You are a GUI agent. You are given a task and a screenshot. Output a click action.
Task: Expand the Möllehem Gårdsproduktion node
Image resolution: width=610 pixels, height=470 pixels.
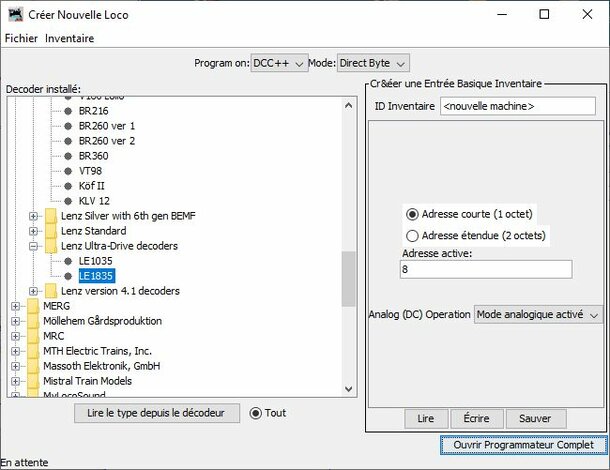[15, 321]
